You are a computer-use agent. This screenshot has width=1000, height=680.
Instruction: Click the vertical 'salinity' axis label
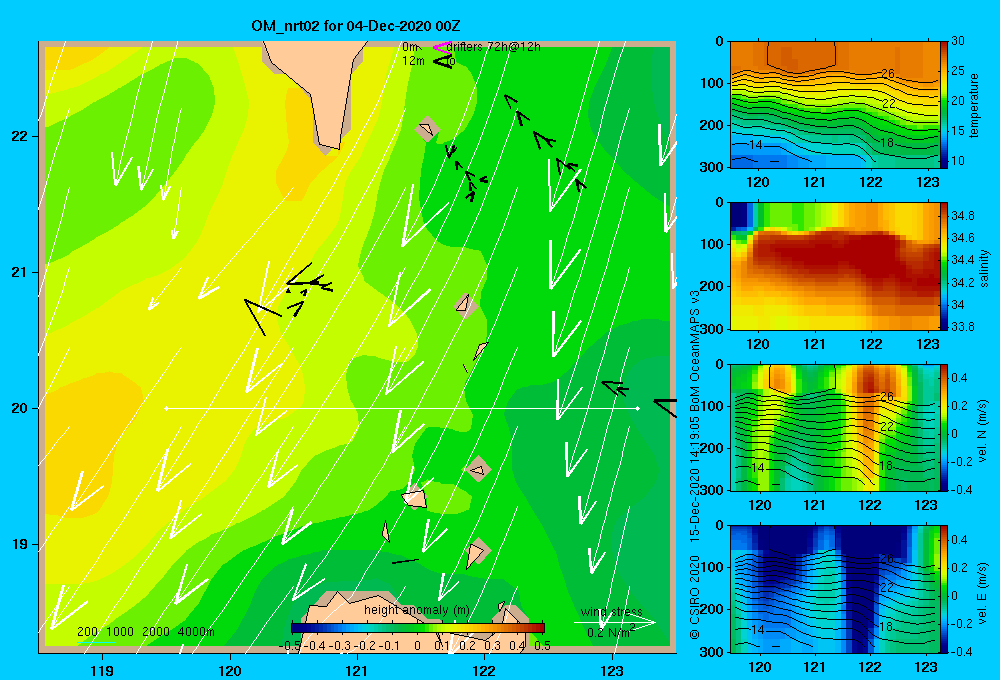[985, 268]
